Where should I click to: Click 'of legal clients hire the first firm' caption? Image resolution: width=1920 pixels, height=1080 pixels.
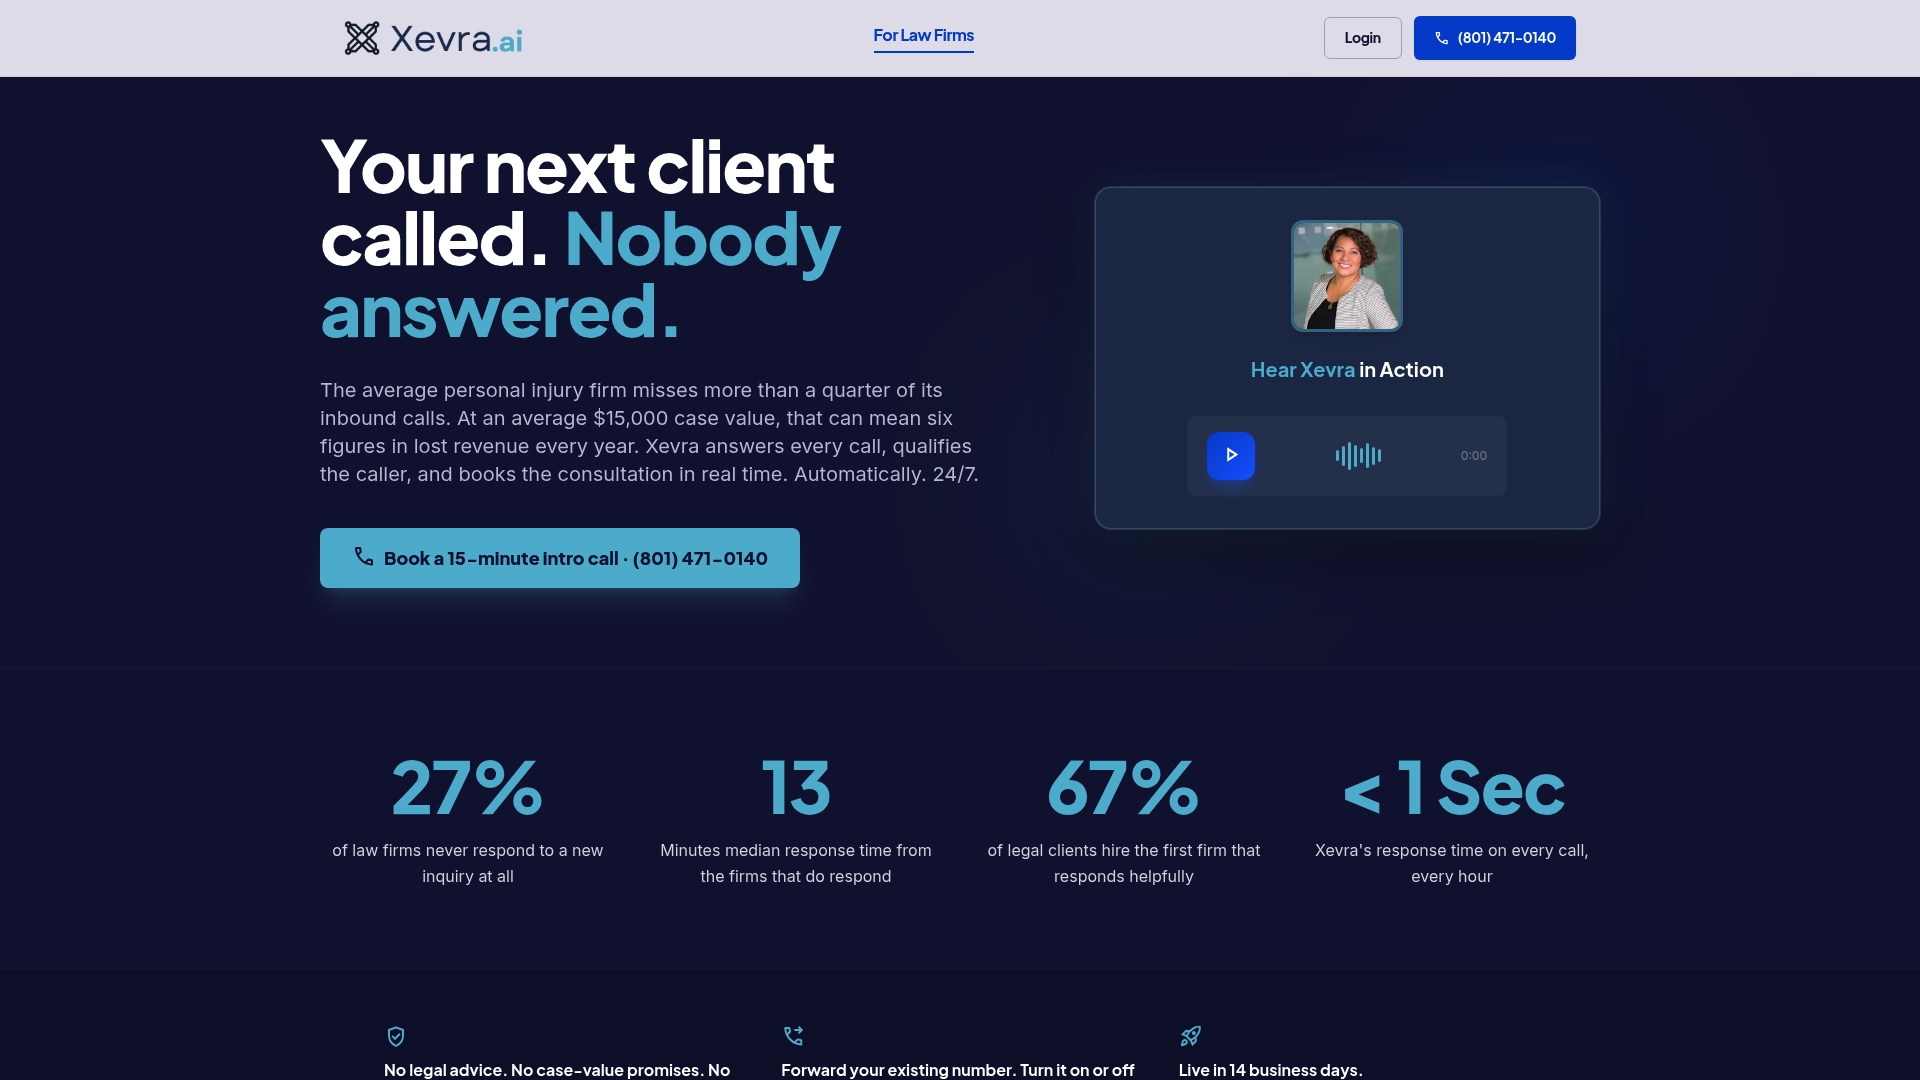point(1124,863)
